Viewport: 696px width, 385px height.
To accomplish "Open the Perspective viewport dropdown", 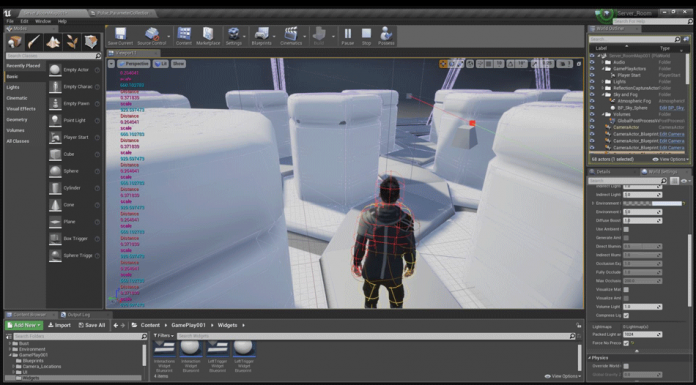I will point(134,64).
